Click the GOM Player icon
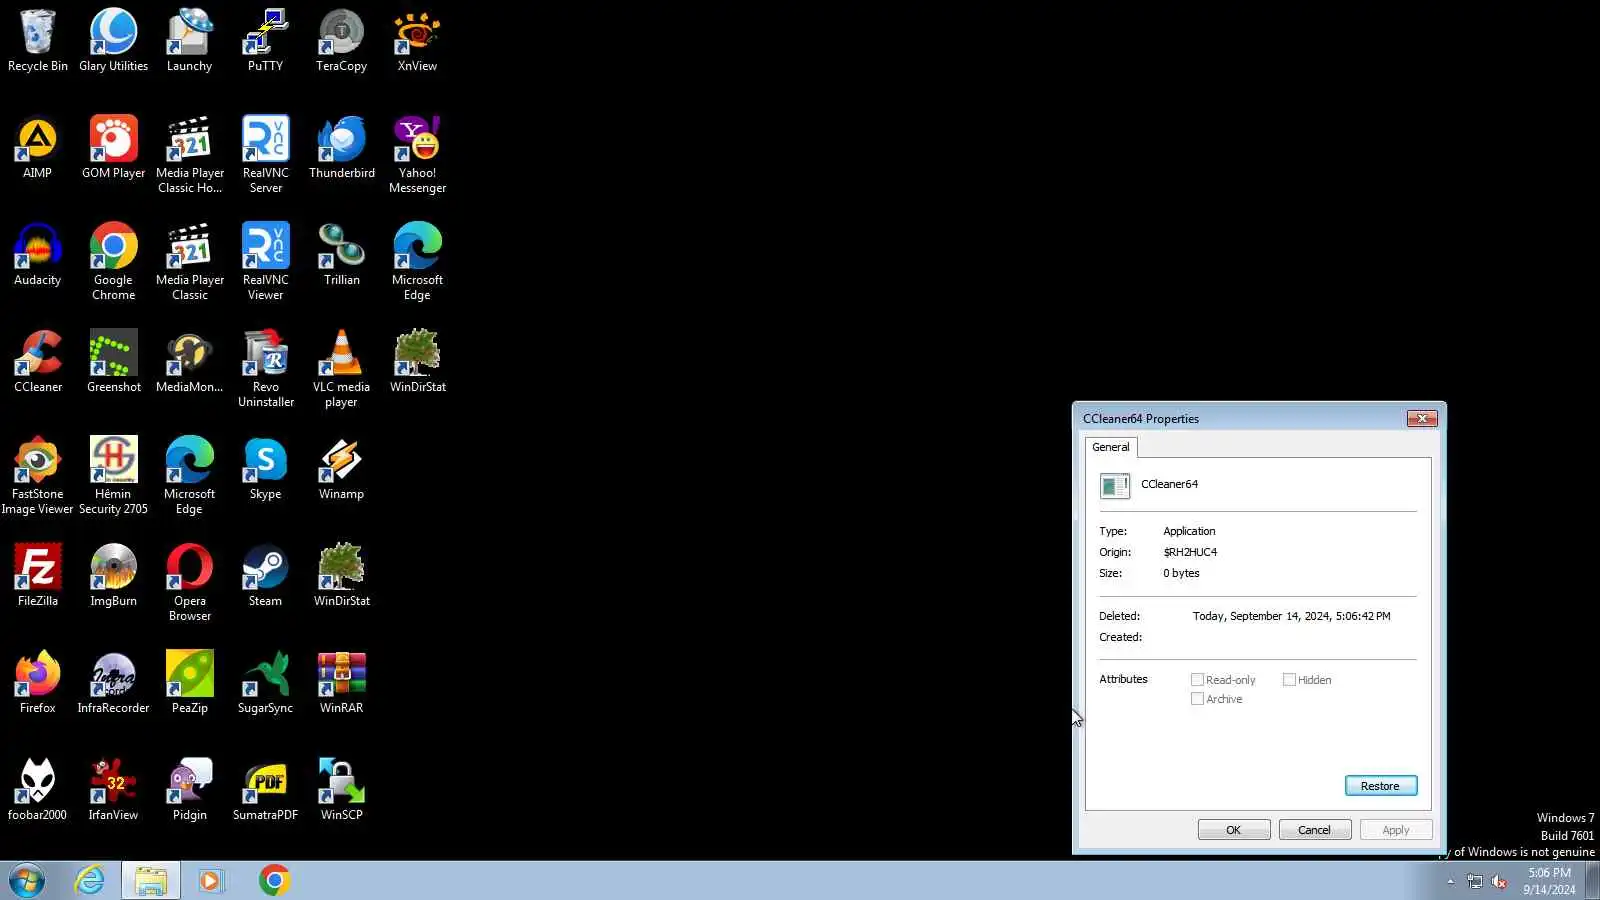 113,149
